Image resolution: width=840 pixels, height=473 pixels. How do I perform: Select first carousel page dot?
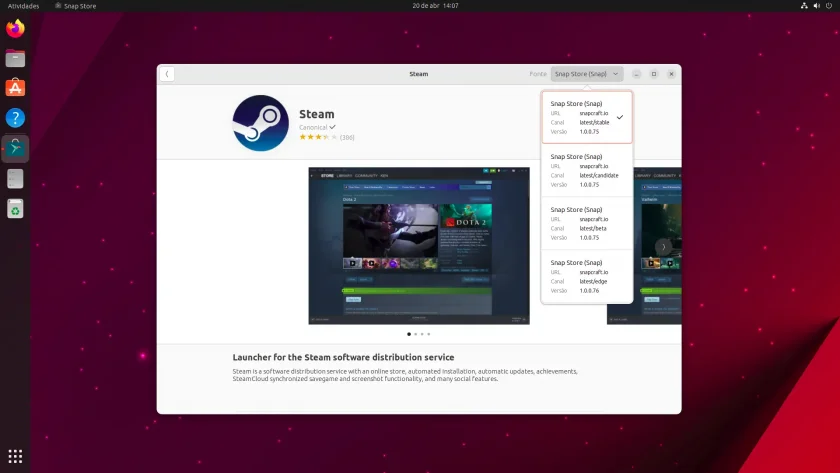409,334
